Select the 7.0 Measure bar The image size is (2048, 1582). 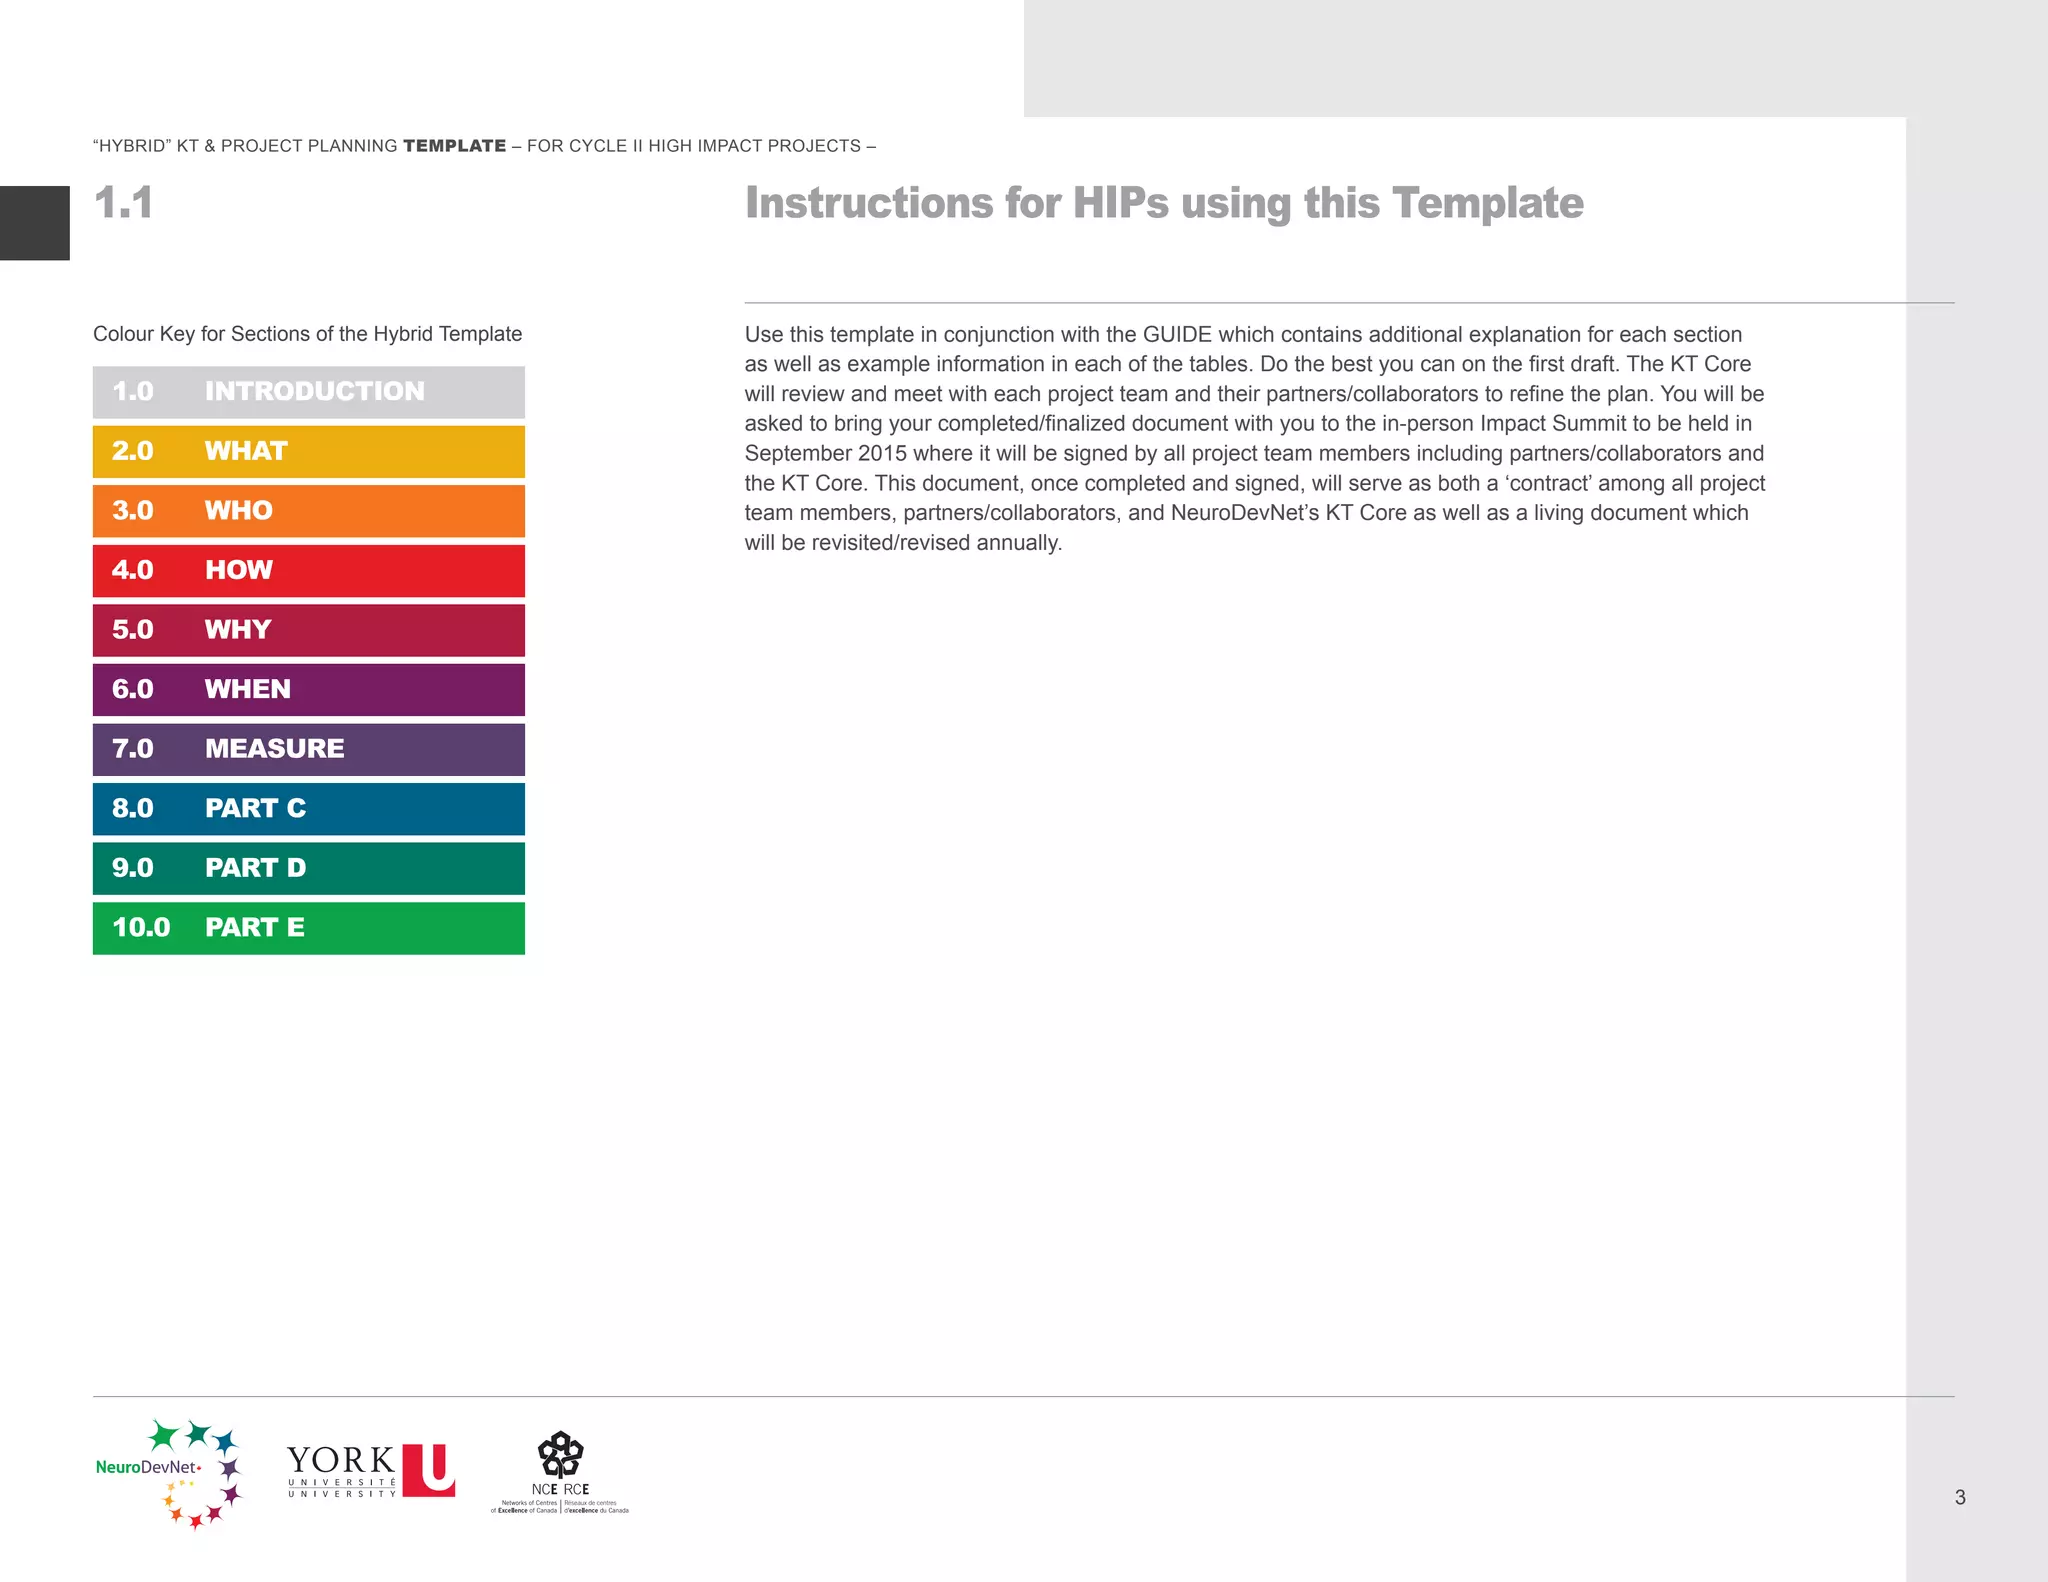308,749
